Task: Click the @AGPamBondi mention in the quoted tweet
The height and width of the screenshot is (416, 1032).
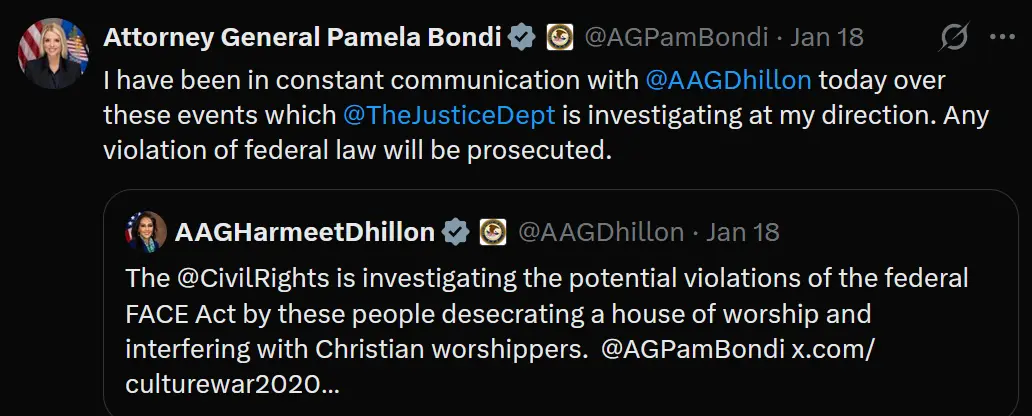Action: [x=709, y=350]
